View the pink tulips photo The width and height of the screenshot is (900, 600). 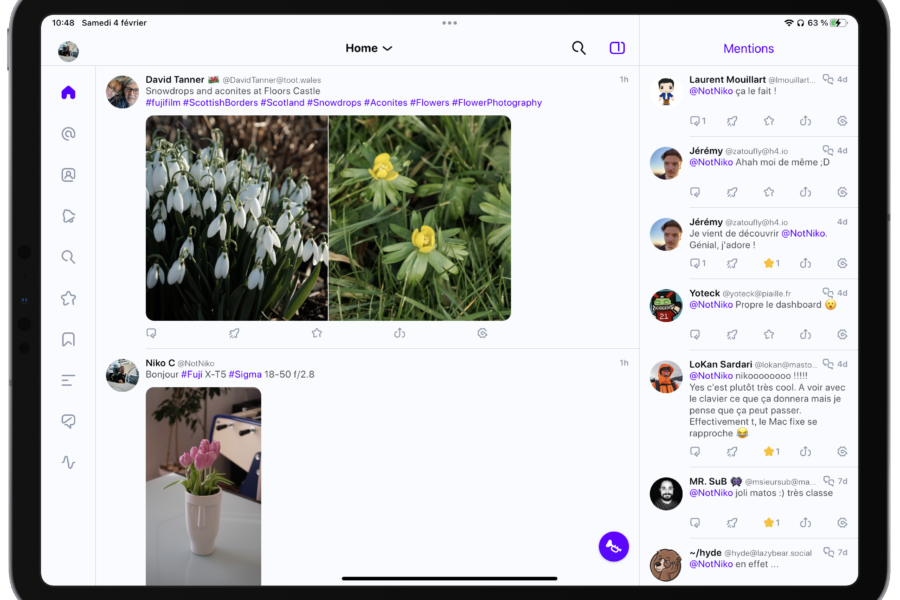[x=203, y=486]
